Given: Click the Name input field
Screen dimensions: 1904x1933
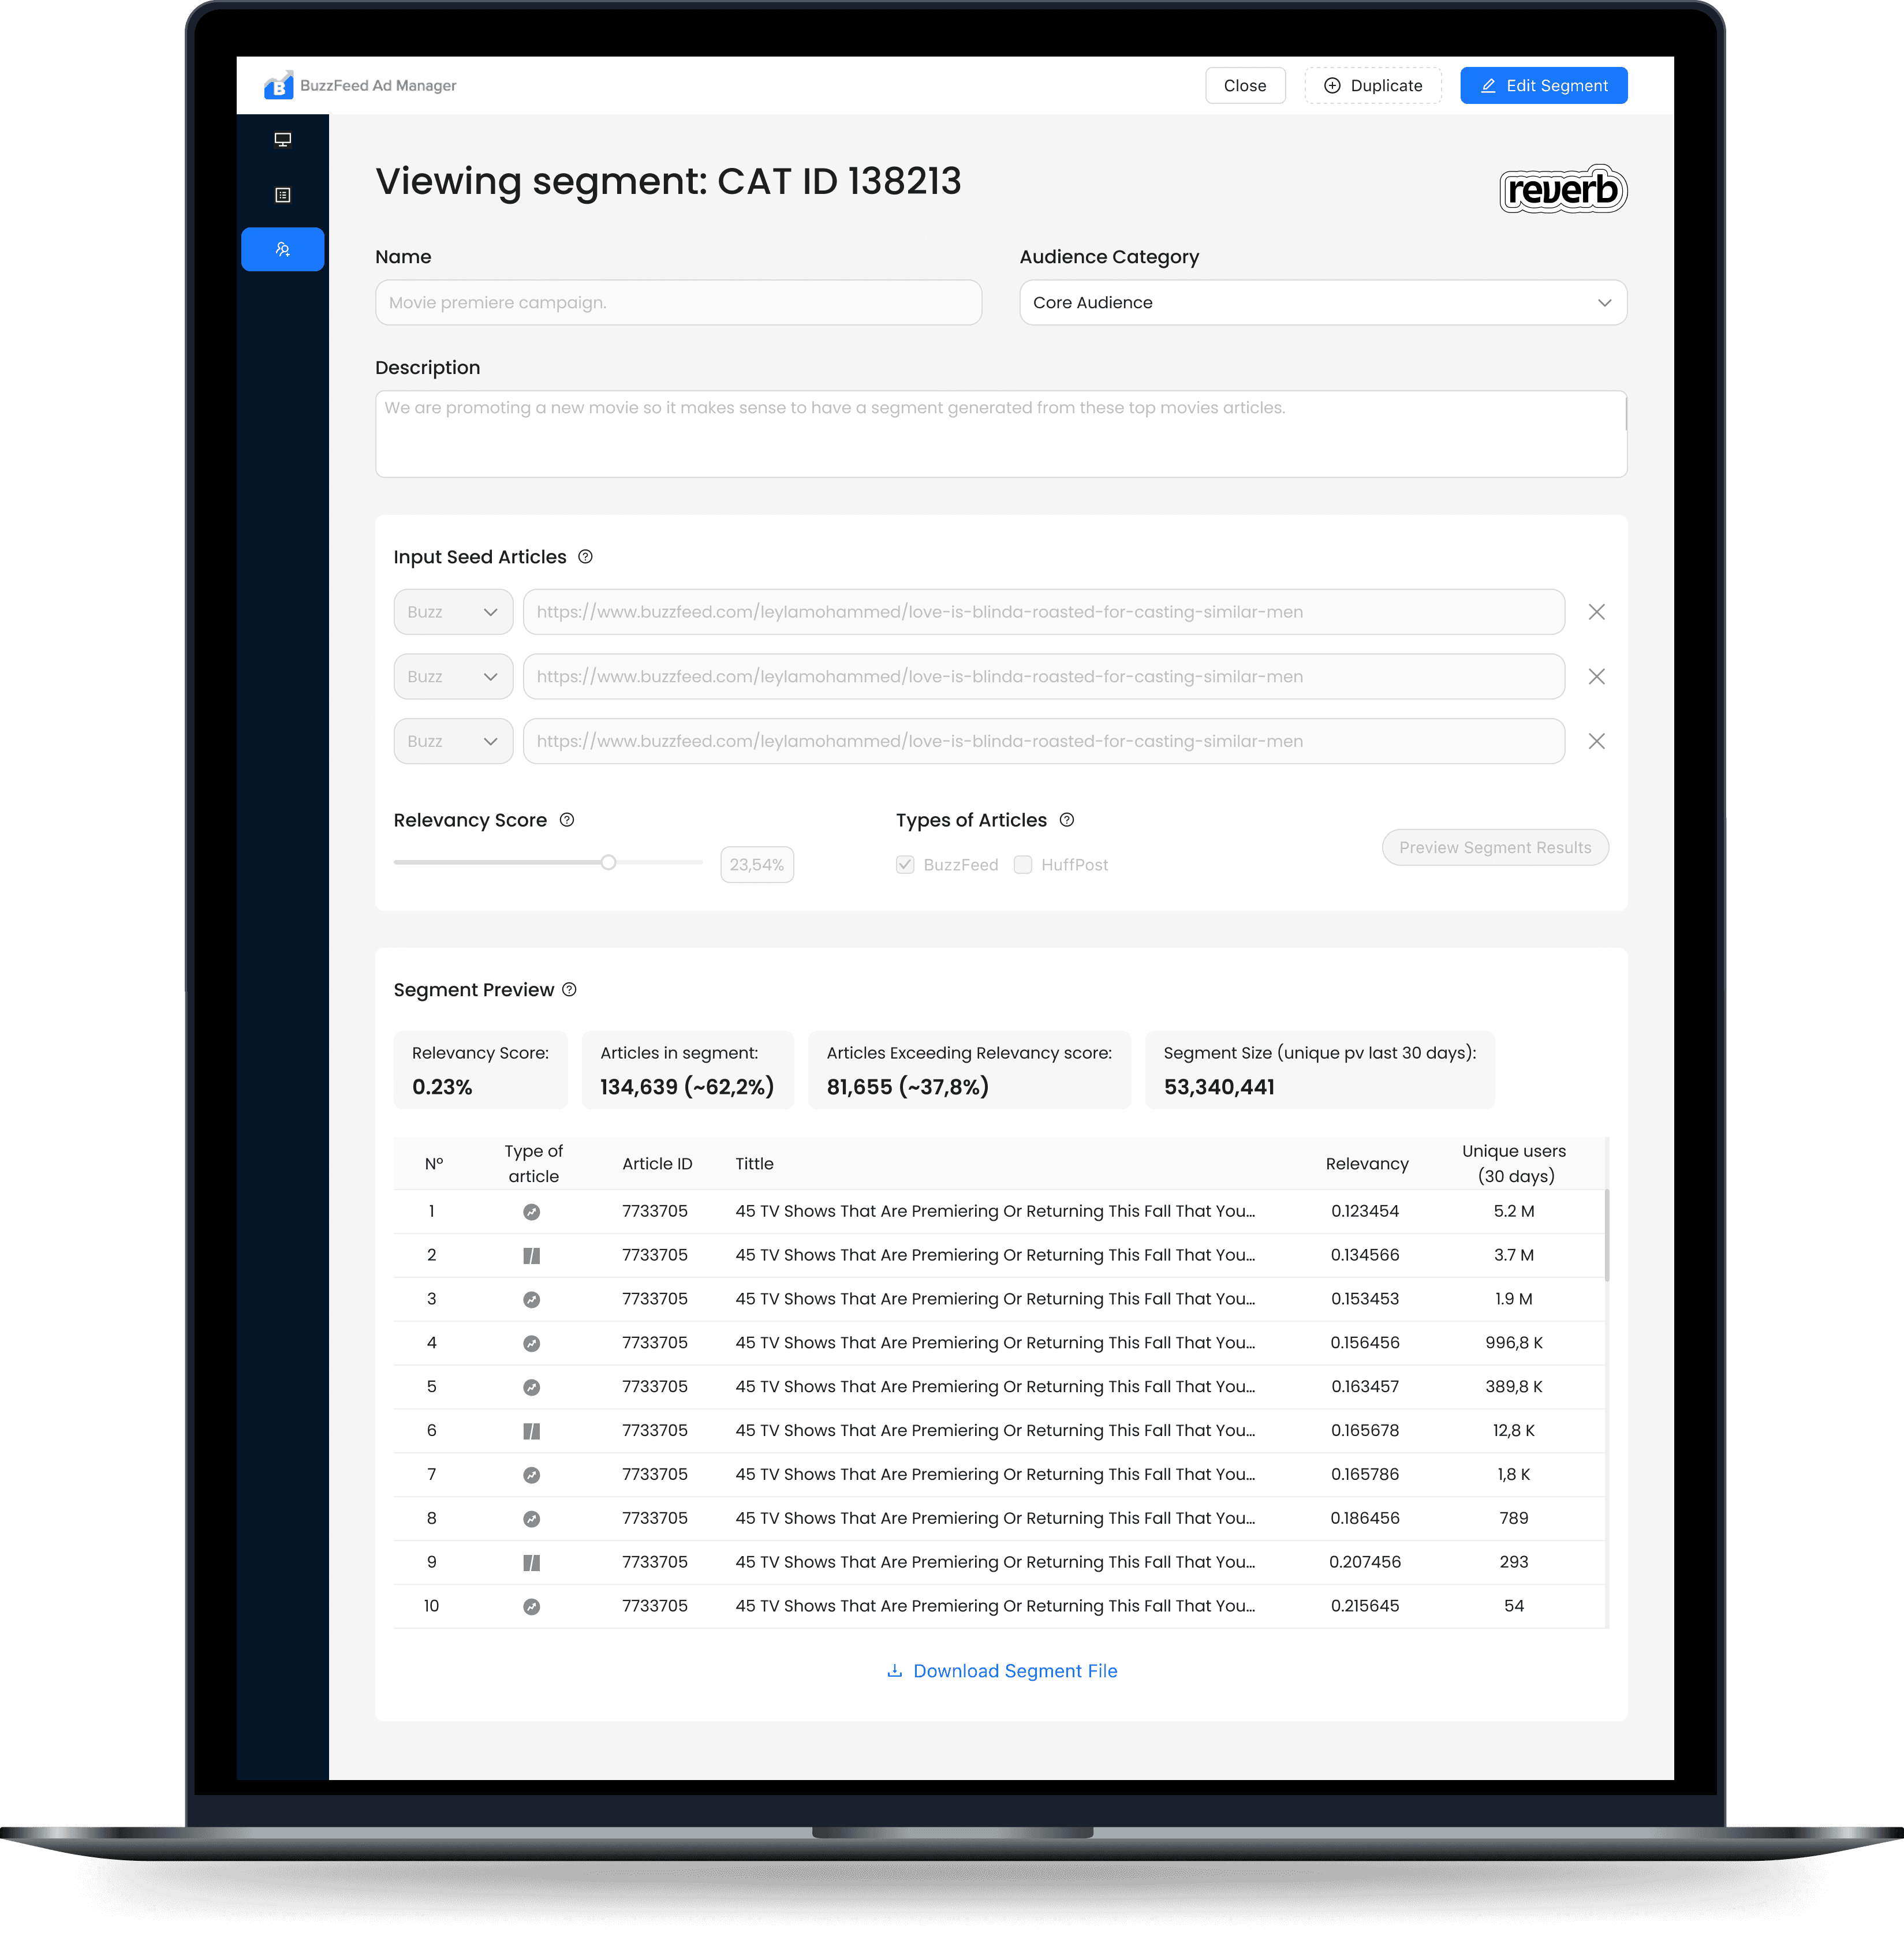Looking at the screenshot, I should tap(678, 303).
